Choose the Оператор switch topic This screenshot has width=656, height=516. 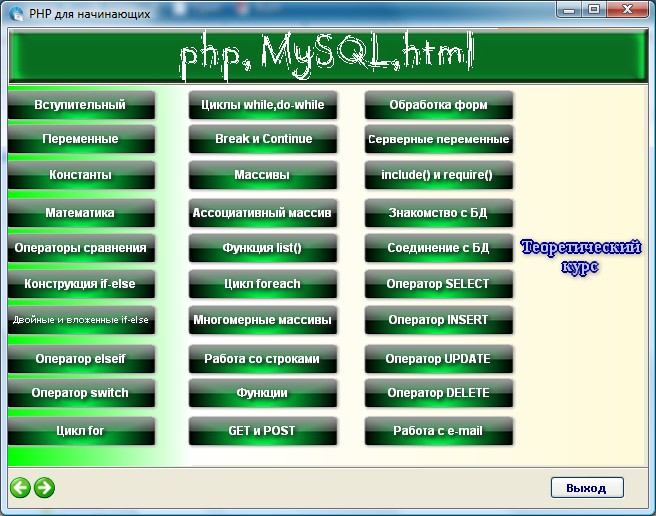pyautogui.click(x=80, y=394)
